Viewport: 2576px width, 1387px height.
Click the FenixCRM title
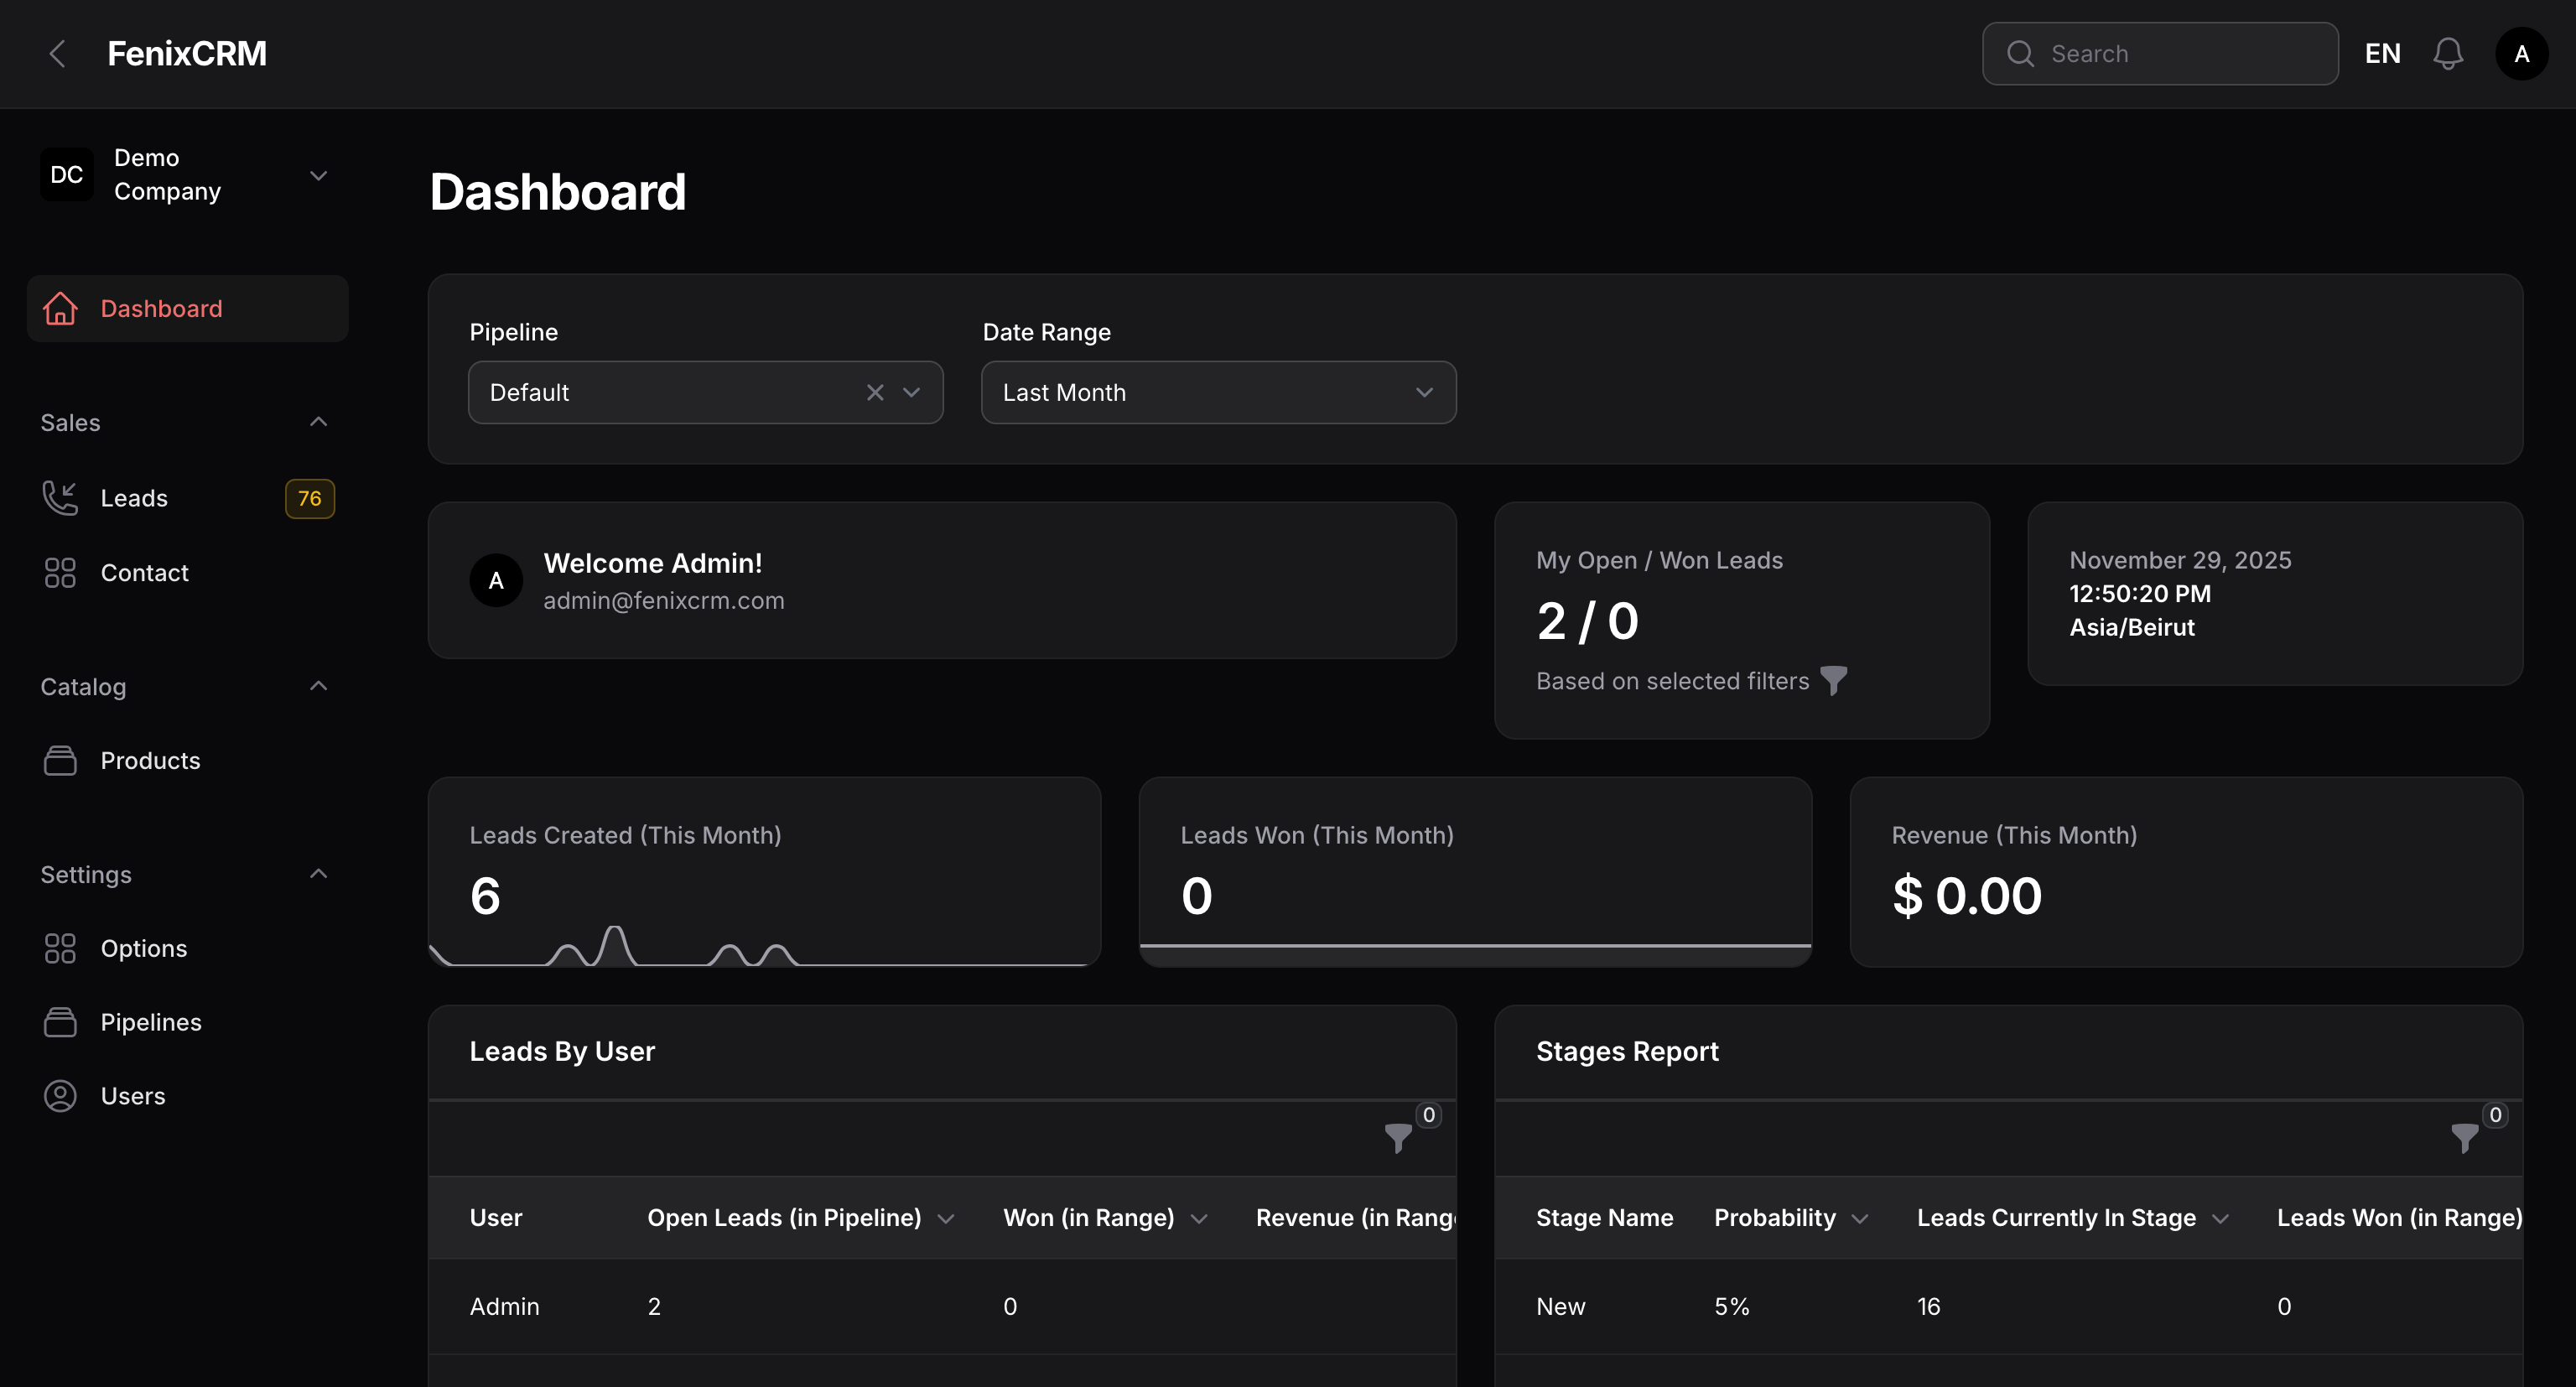187,54
